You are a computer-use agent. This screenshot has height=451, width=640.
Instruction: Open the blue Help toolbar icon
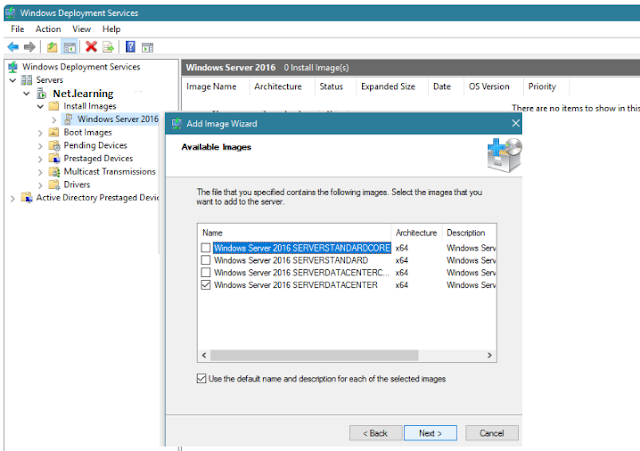point(130,47)
